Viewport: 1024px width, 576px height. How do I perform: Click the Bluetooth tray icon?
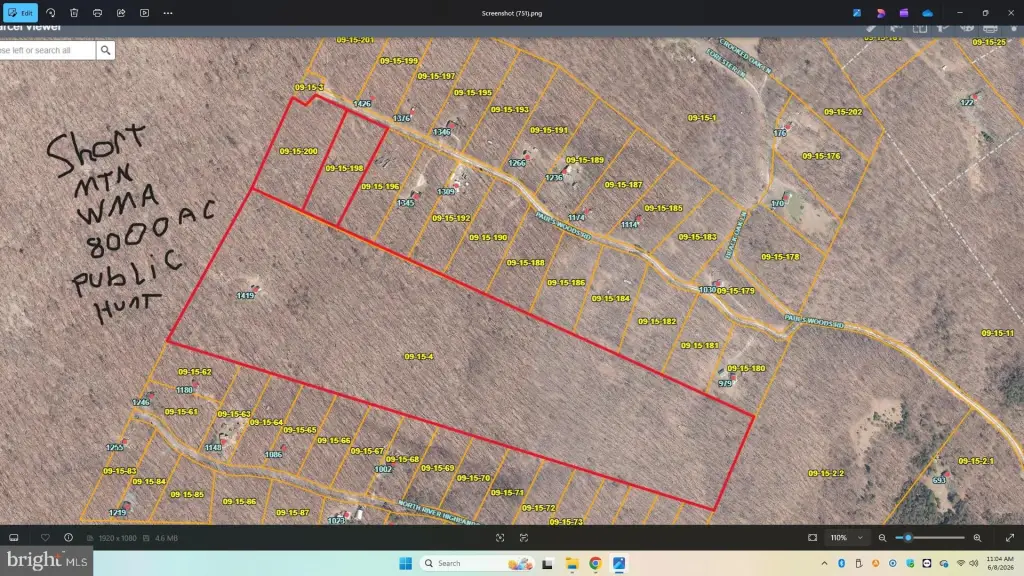click(841, 563)
